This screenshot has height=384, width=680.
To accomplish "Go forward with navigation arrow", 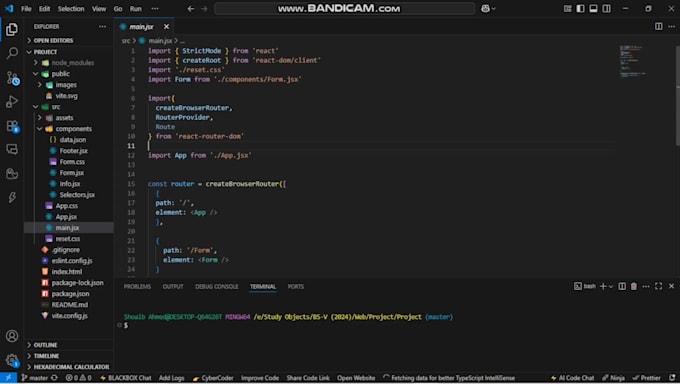I will coord(204,8).
